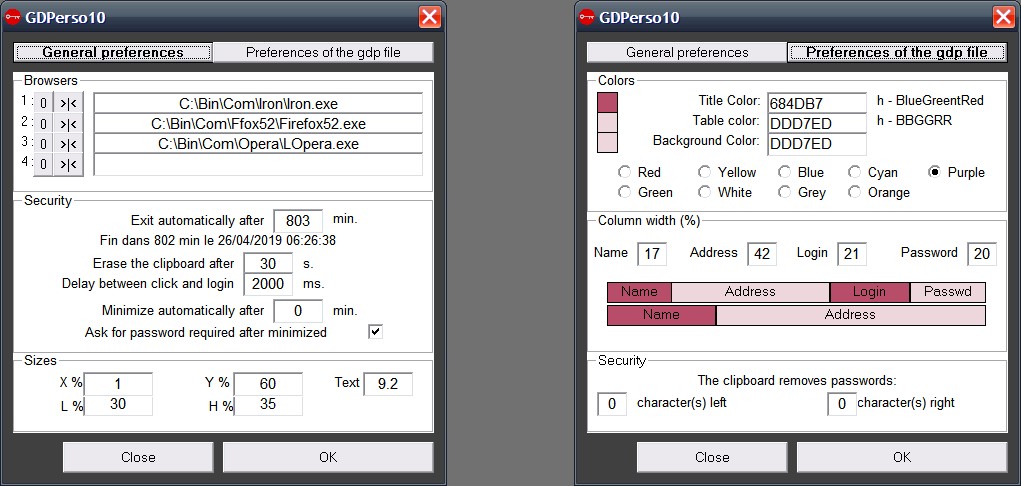Click the '0' button for browser 3
This screenshot has height=486, width=1021.
43,144
